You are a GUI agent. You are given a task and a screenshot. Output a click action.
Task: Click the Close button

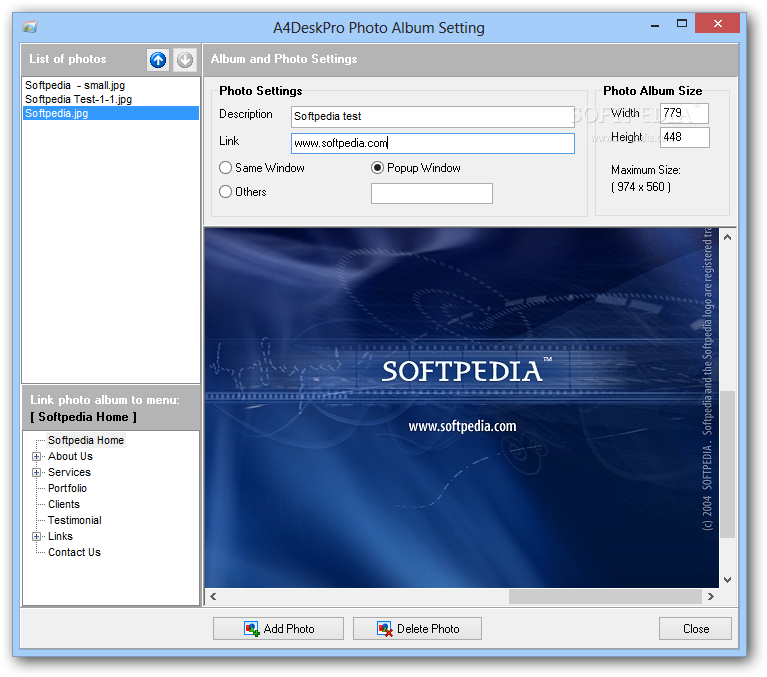click(695, 629)
